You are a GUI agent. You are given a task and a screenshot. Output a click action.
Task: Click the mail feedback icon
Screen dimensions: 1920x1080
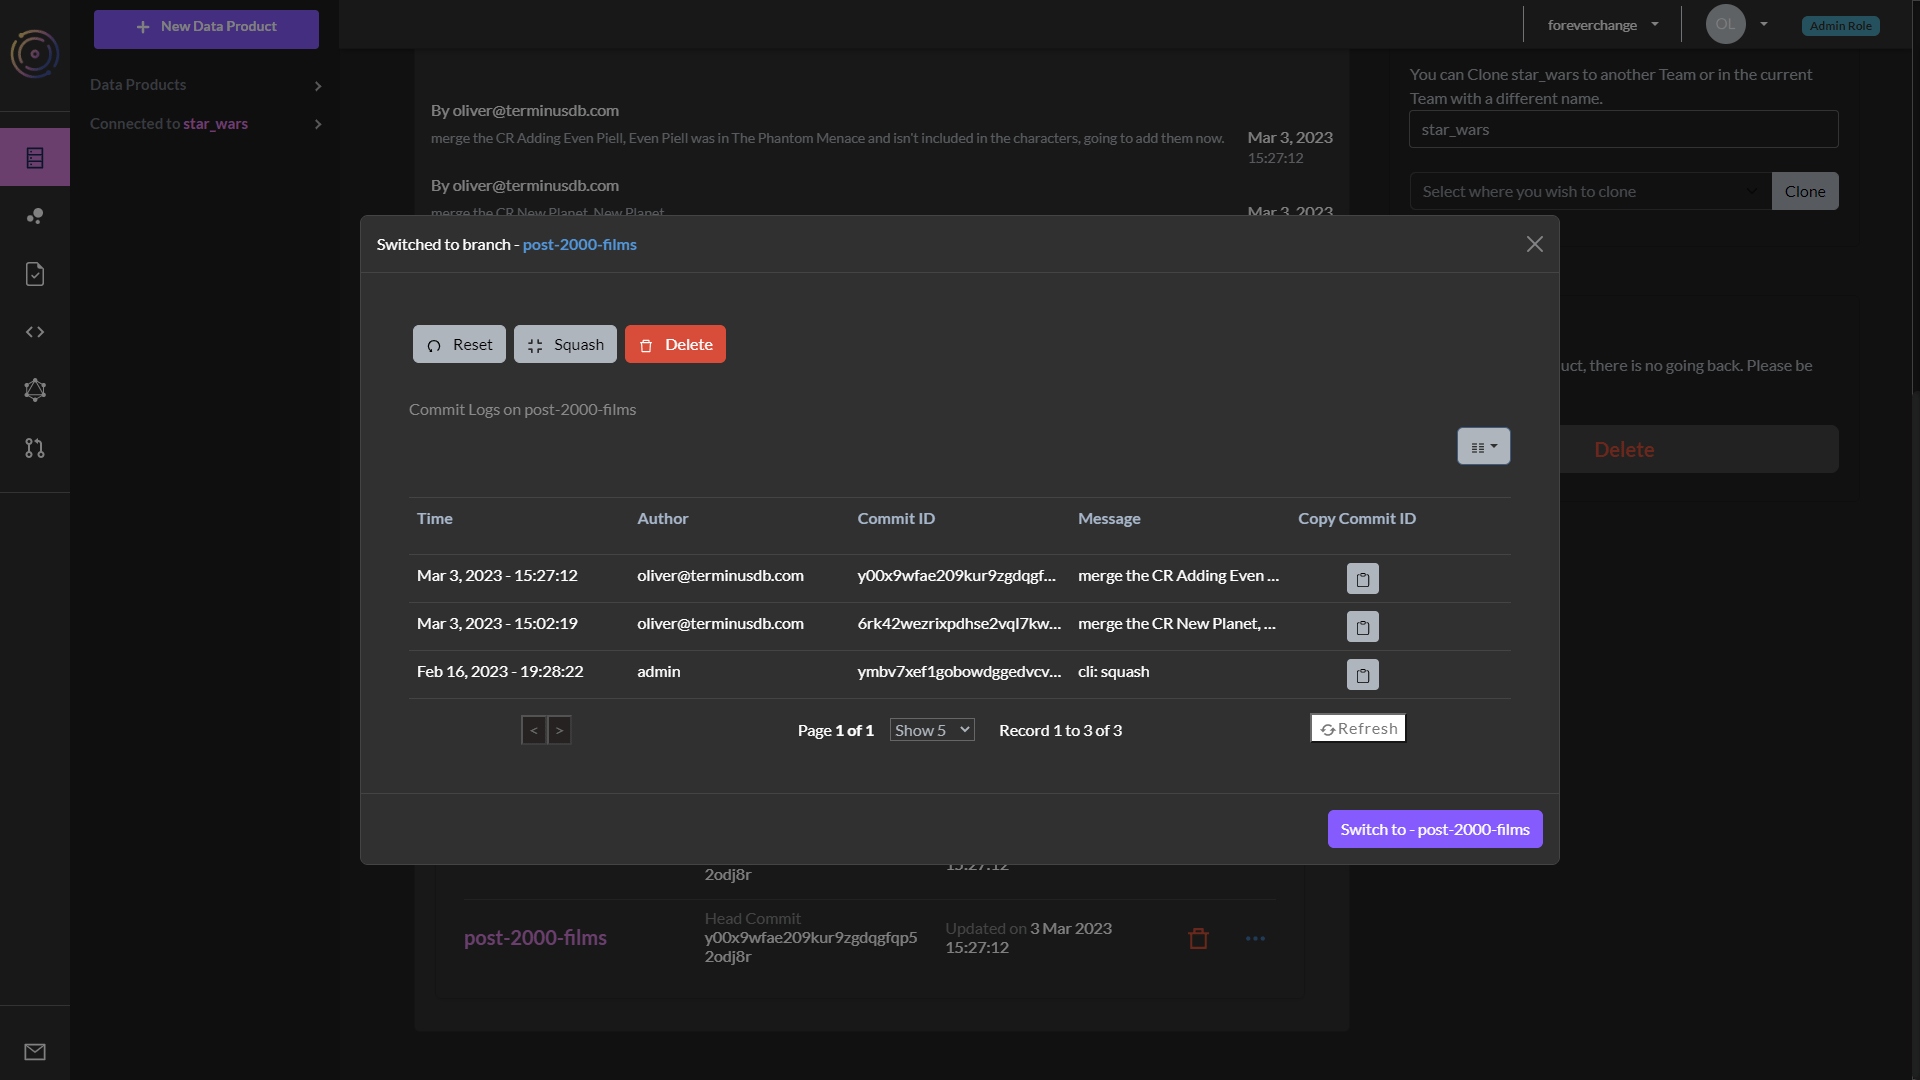click(x=35, y=1052)
